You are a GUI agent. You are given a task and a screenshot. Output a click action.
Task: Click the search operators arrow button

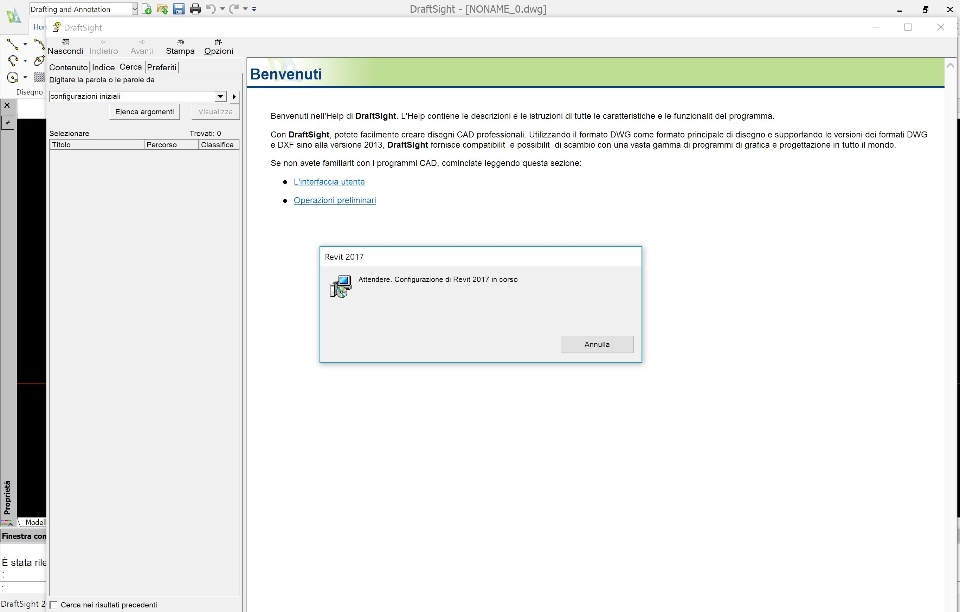(234, 97)
